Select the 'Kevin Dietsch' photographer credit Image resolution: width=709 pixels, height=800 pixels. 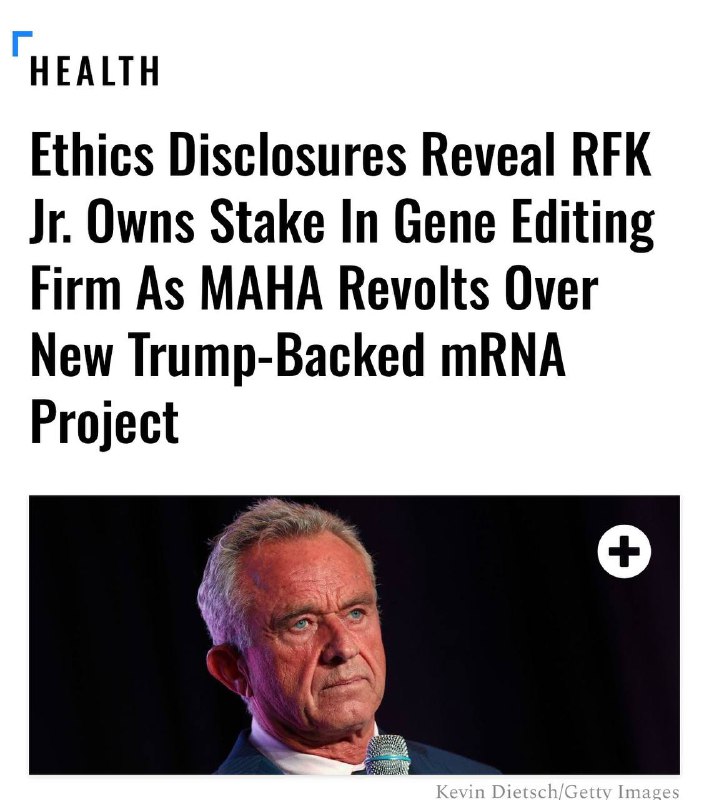[x=497, y=791]
